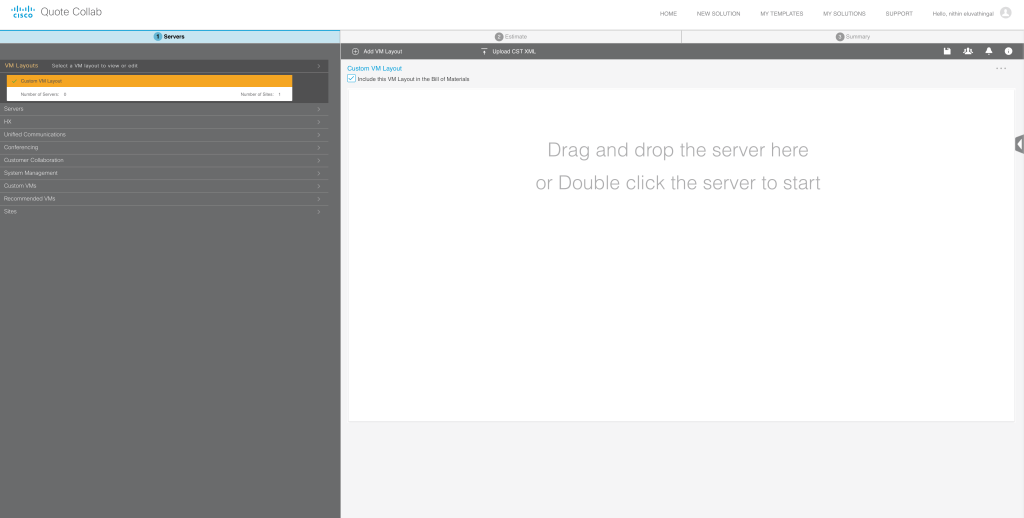Switch to the Summary step tab
The image size is (1024, 518).
[853, 37]
